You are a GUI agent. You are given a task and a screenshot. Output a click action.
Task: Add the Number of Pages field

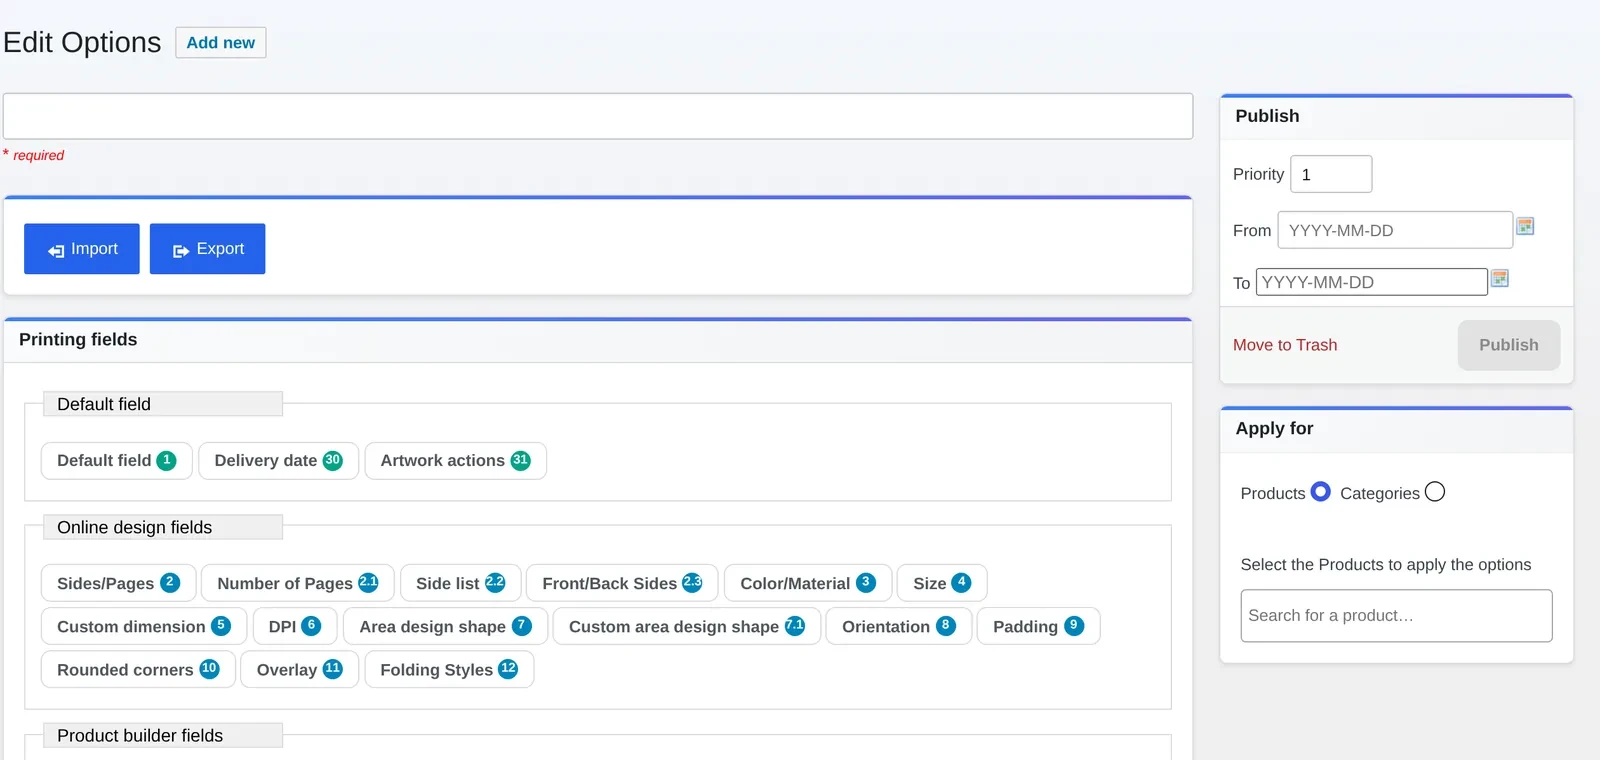pos(298,583)
